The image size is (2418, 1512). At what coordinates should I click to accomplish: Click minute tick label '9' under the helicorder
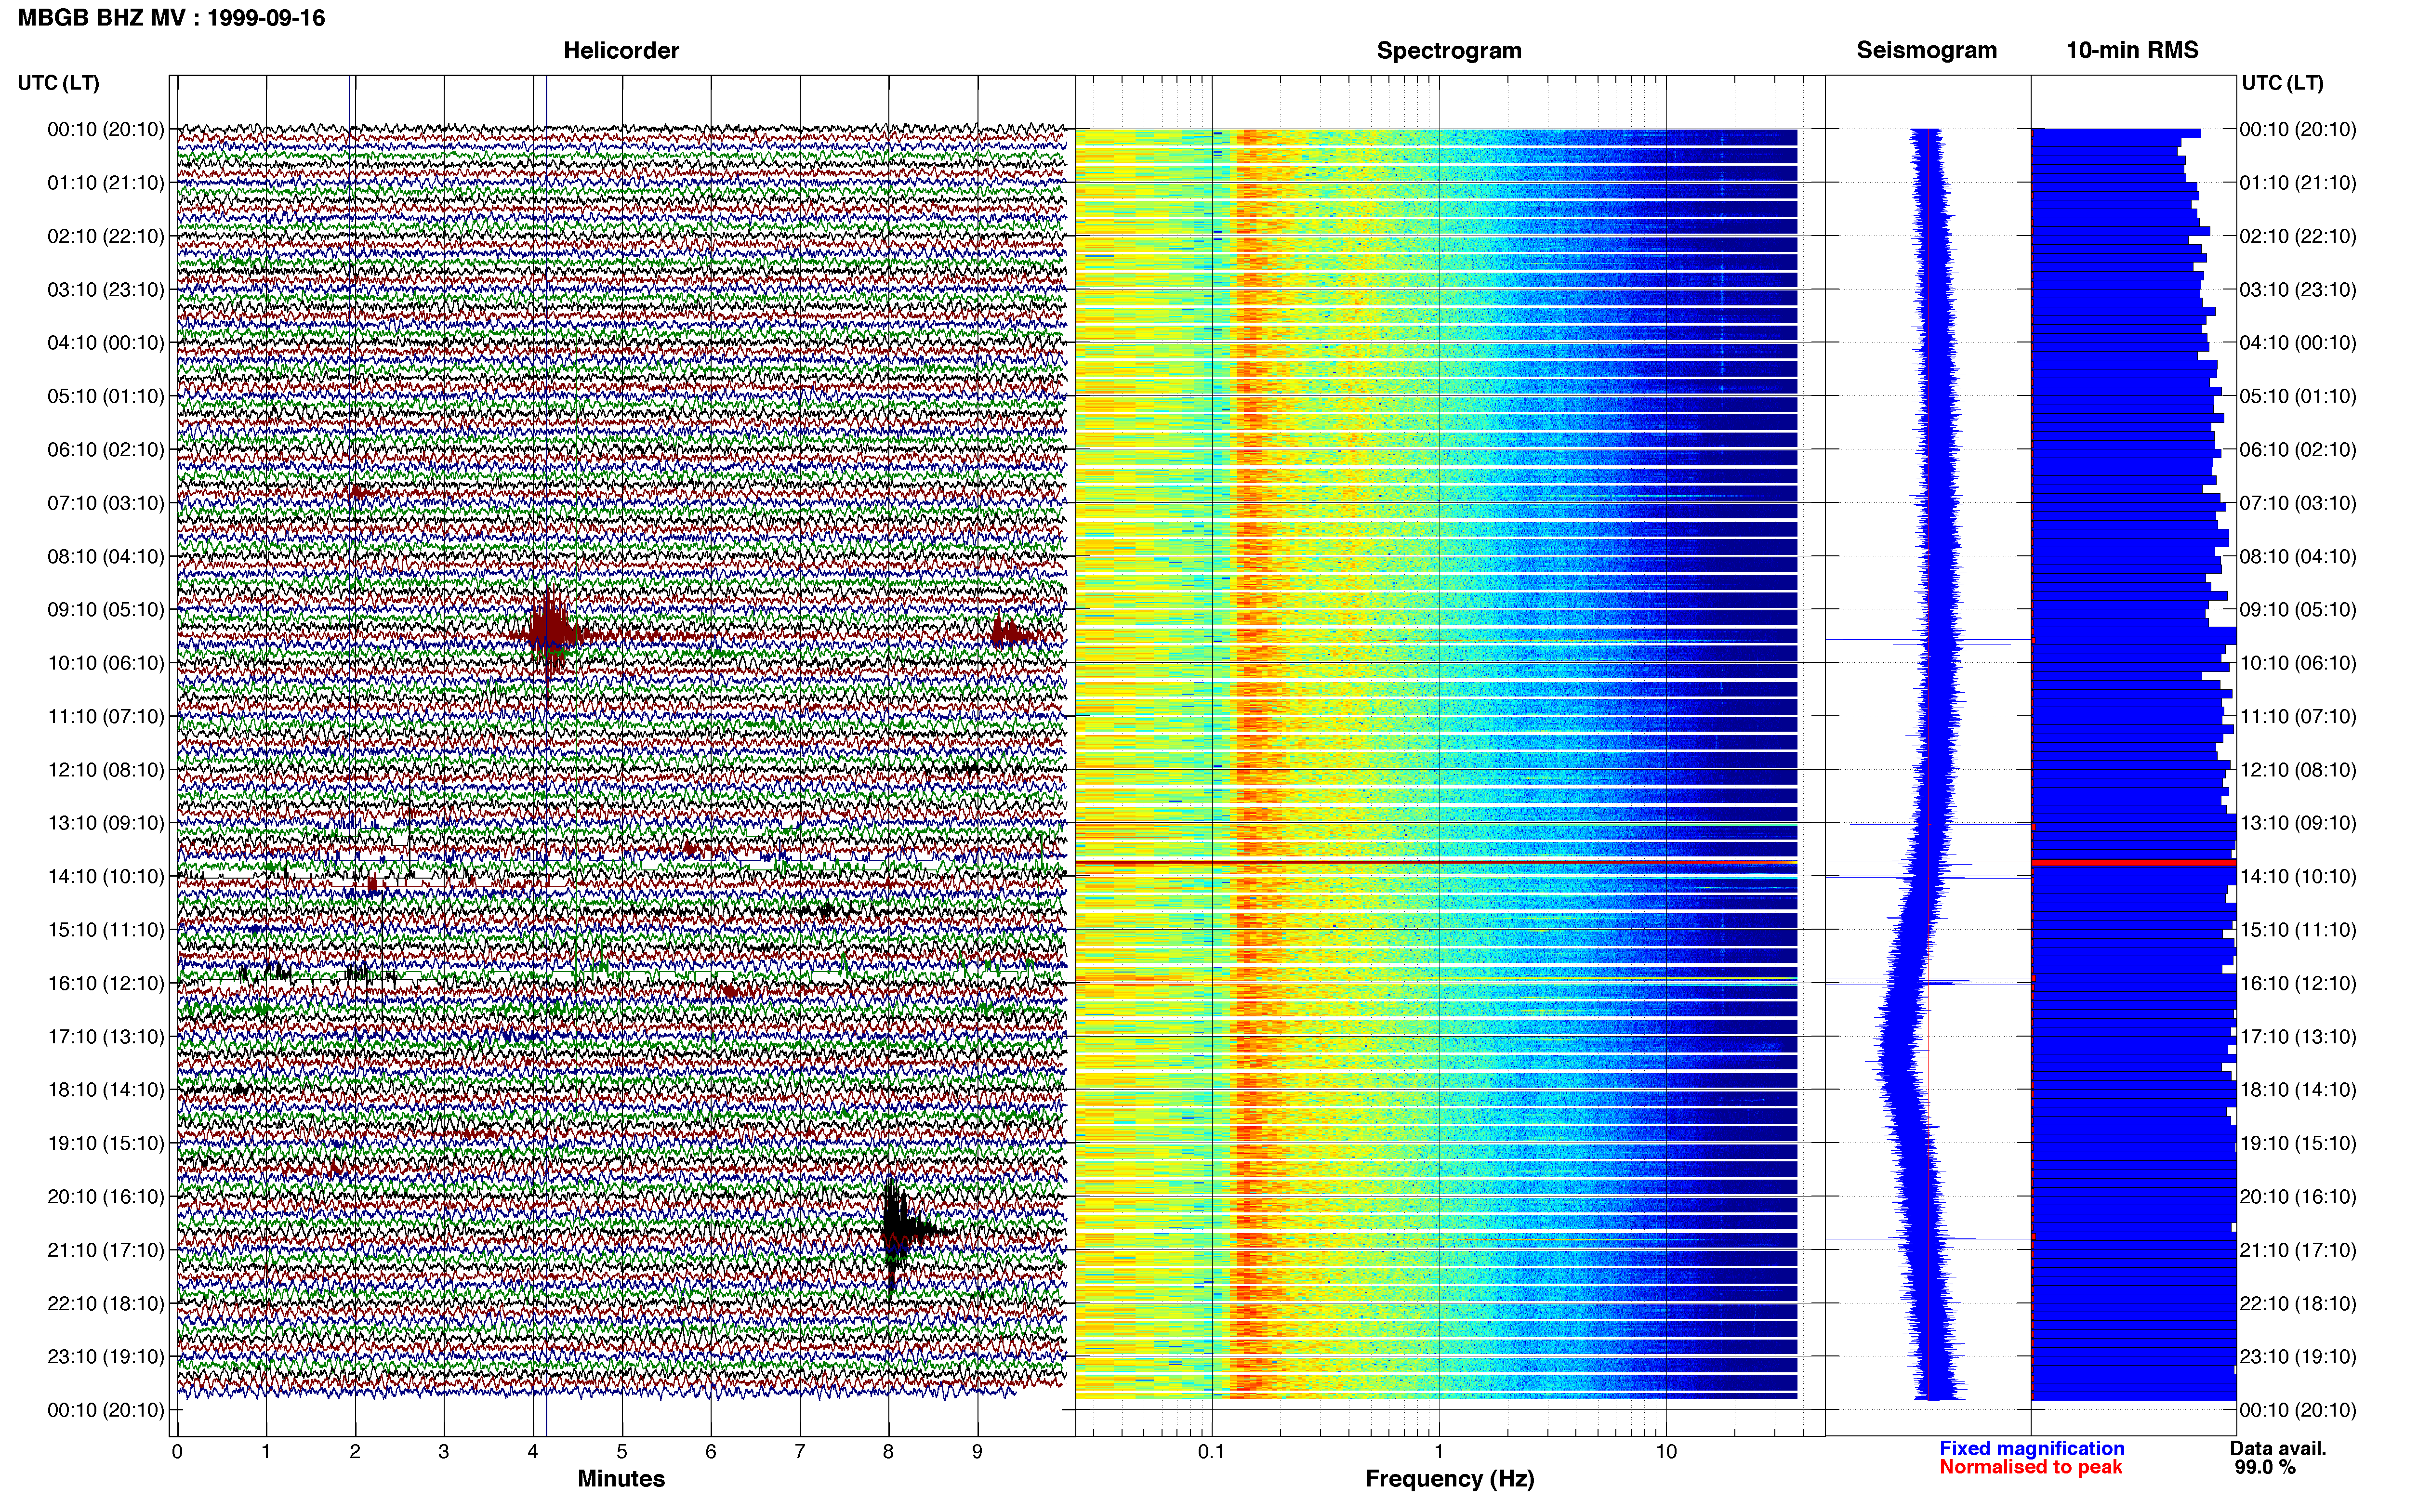tap(977, 1452)
